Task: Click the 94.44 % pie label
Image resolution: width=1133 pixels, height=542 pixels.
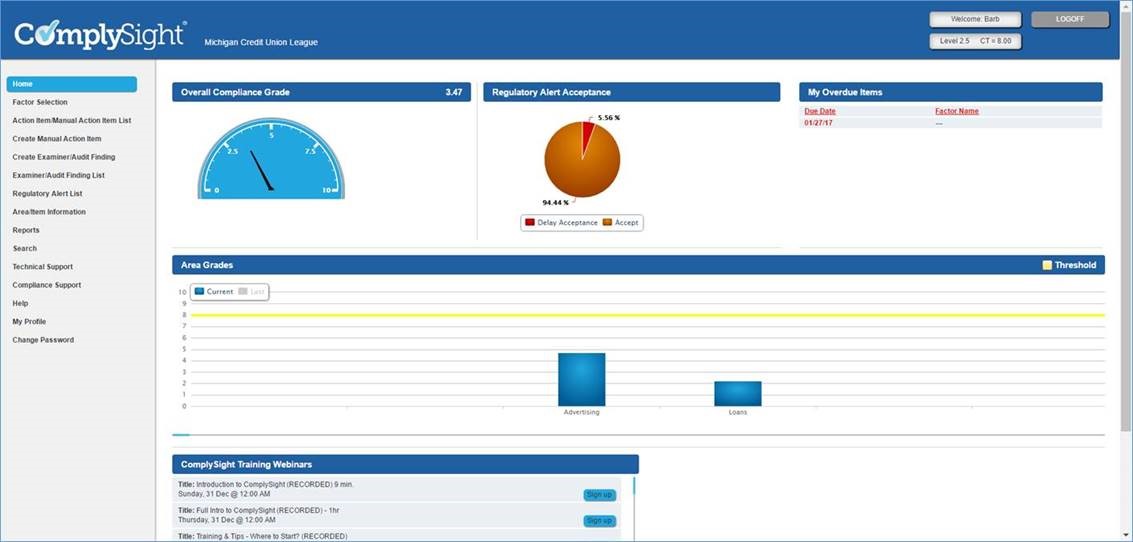Action: 556,202
